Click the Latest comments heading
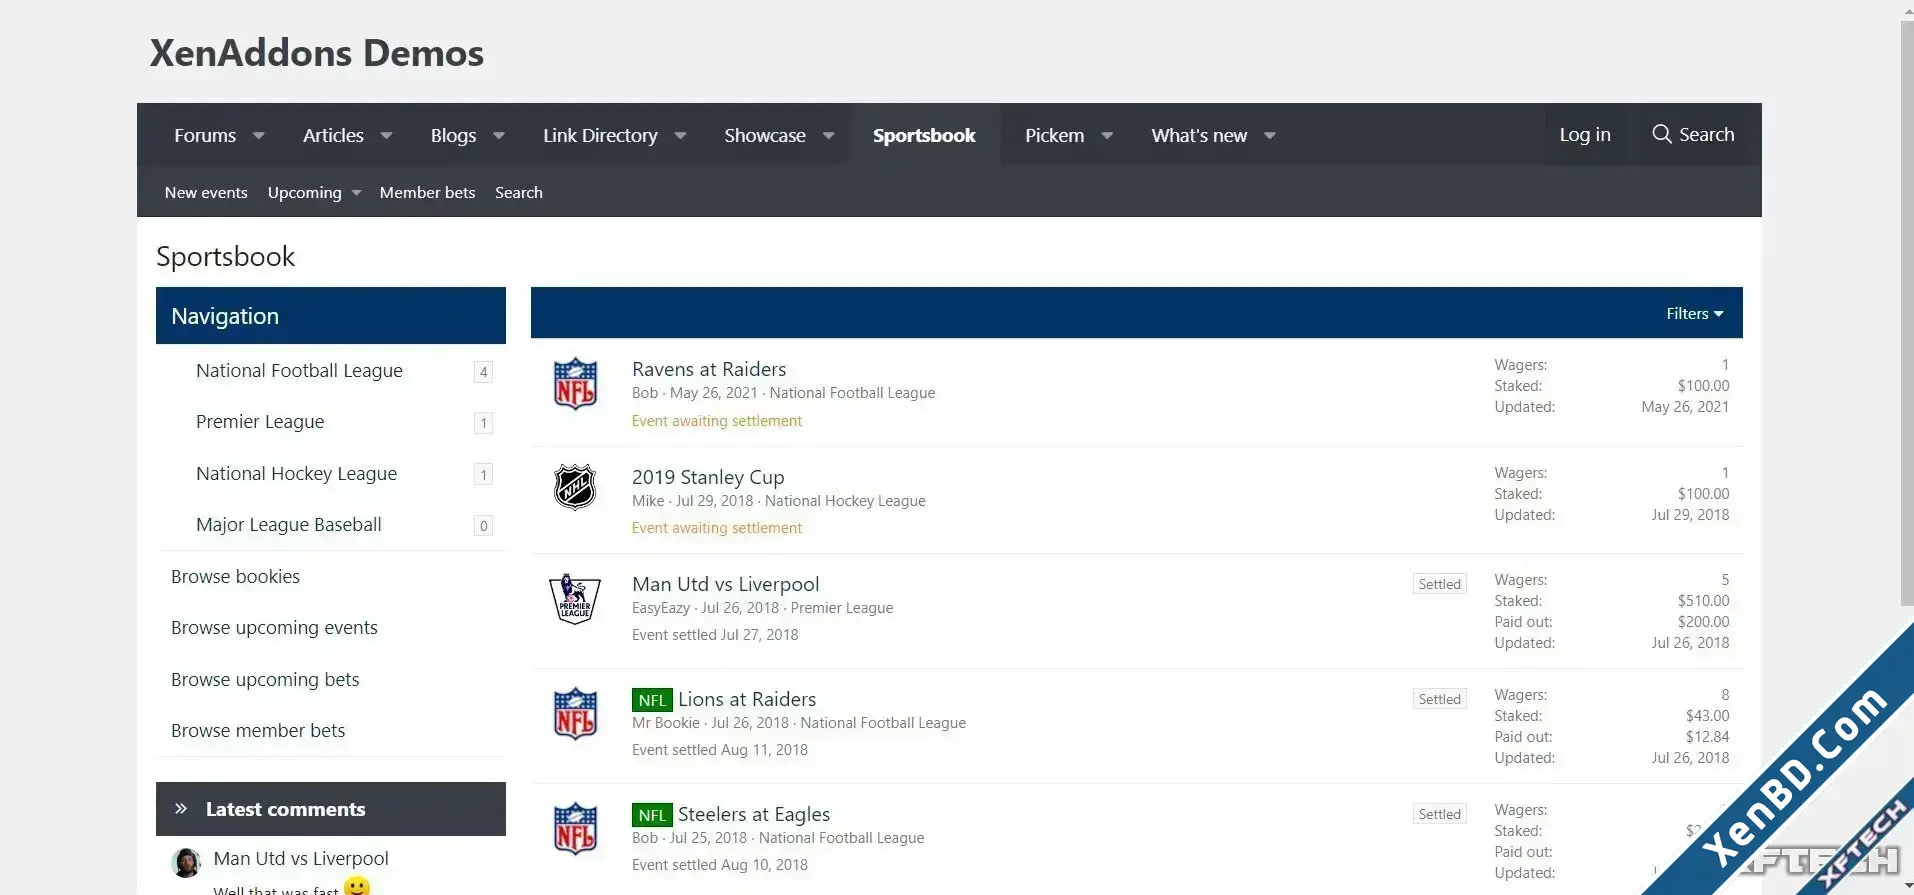 point(285,809)
